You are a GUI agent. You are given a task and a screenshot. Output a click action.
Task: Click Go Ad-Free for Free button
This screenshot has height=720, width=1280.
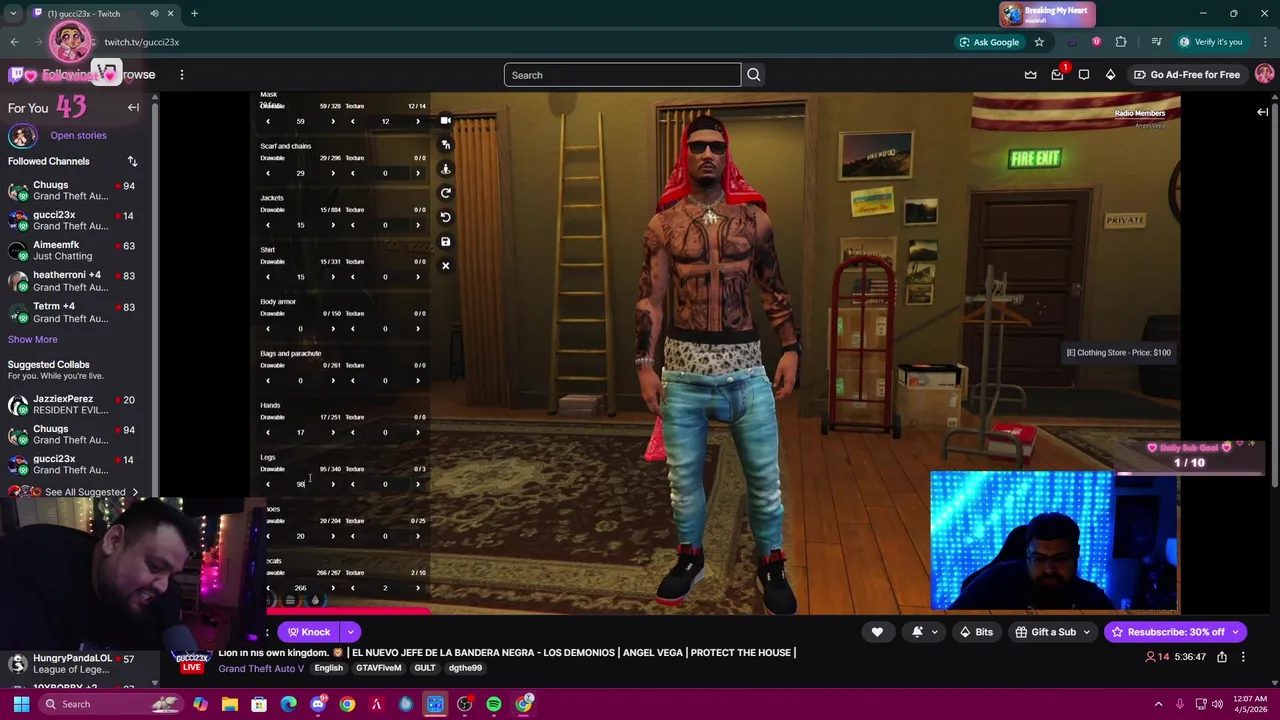(1187, 75)
